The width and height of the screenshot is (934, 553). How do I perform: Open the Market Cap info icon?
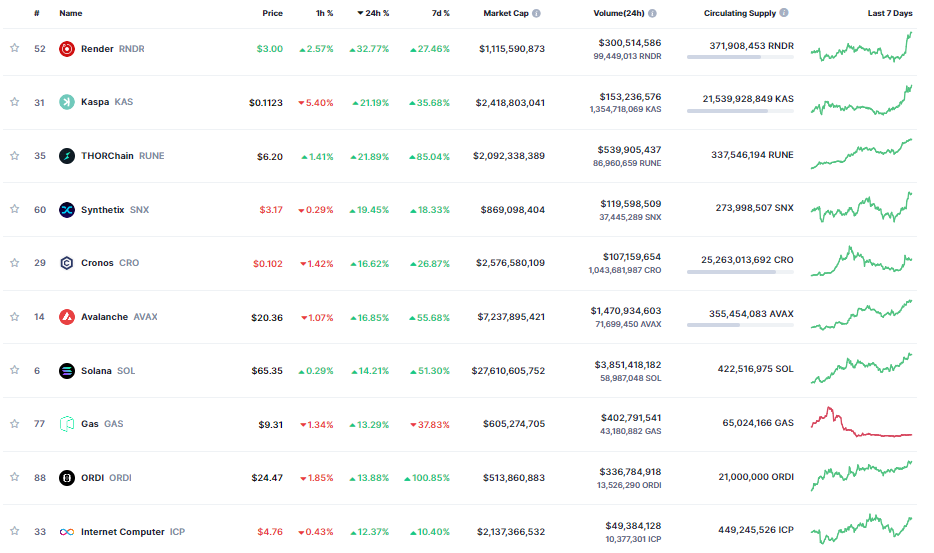point(537,13)
